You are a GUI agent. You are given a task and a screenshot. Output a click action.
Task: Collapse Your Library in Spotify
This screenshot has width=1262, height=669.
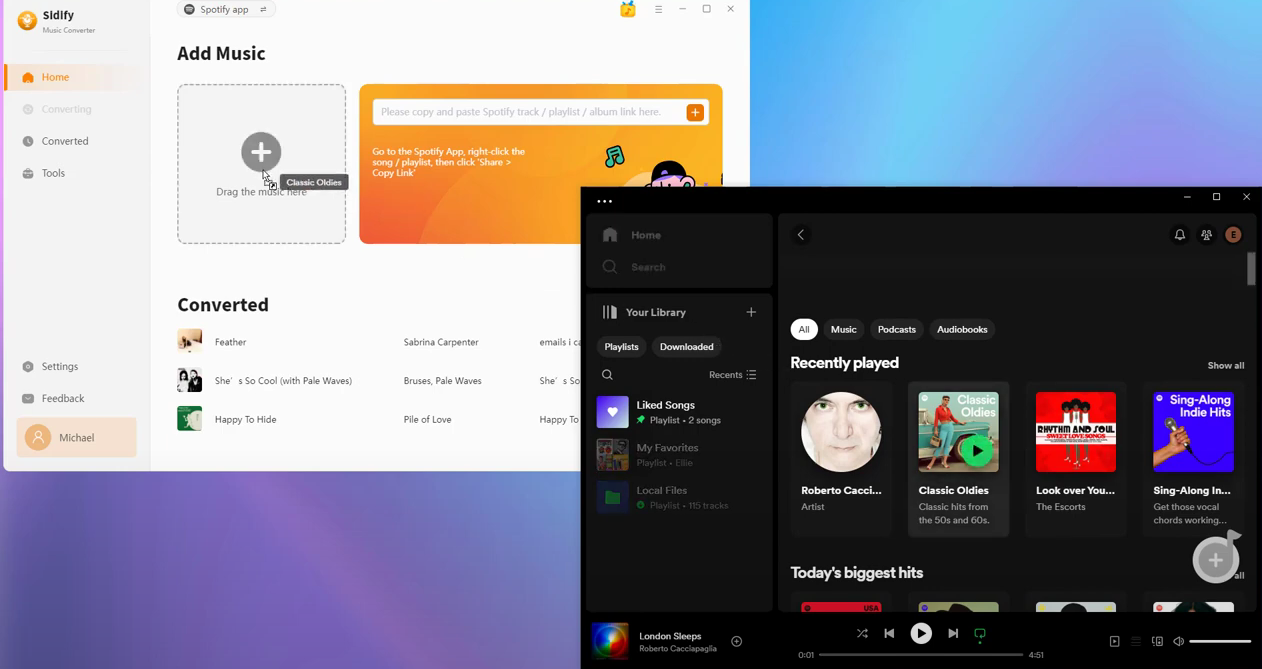coord(645,312)
